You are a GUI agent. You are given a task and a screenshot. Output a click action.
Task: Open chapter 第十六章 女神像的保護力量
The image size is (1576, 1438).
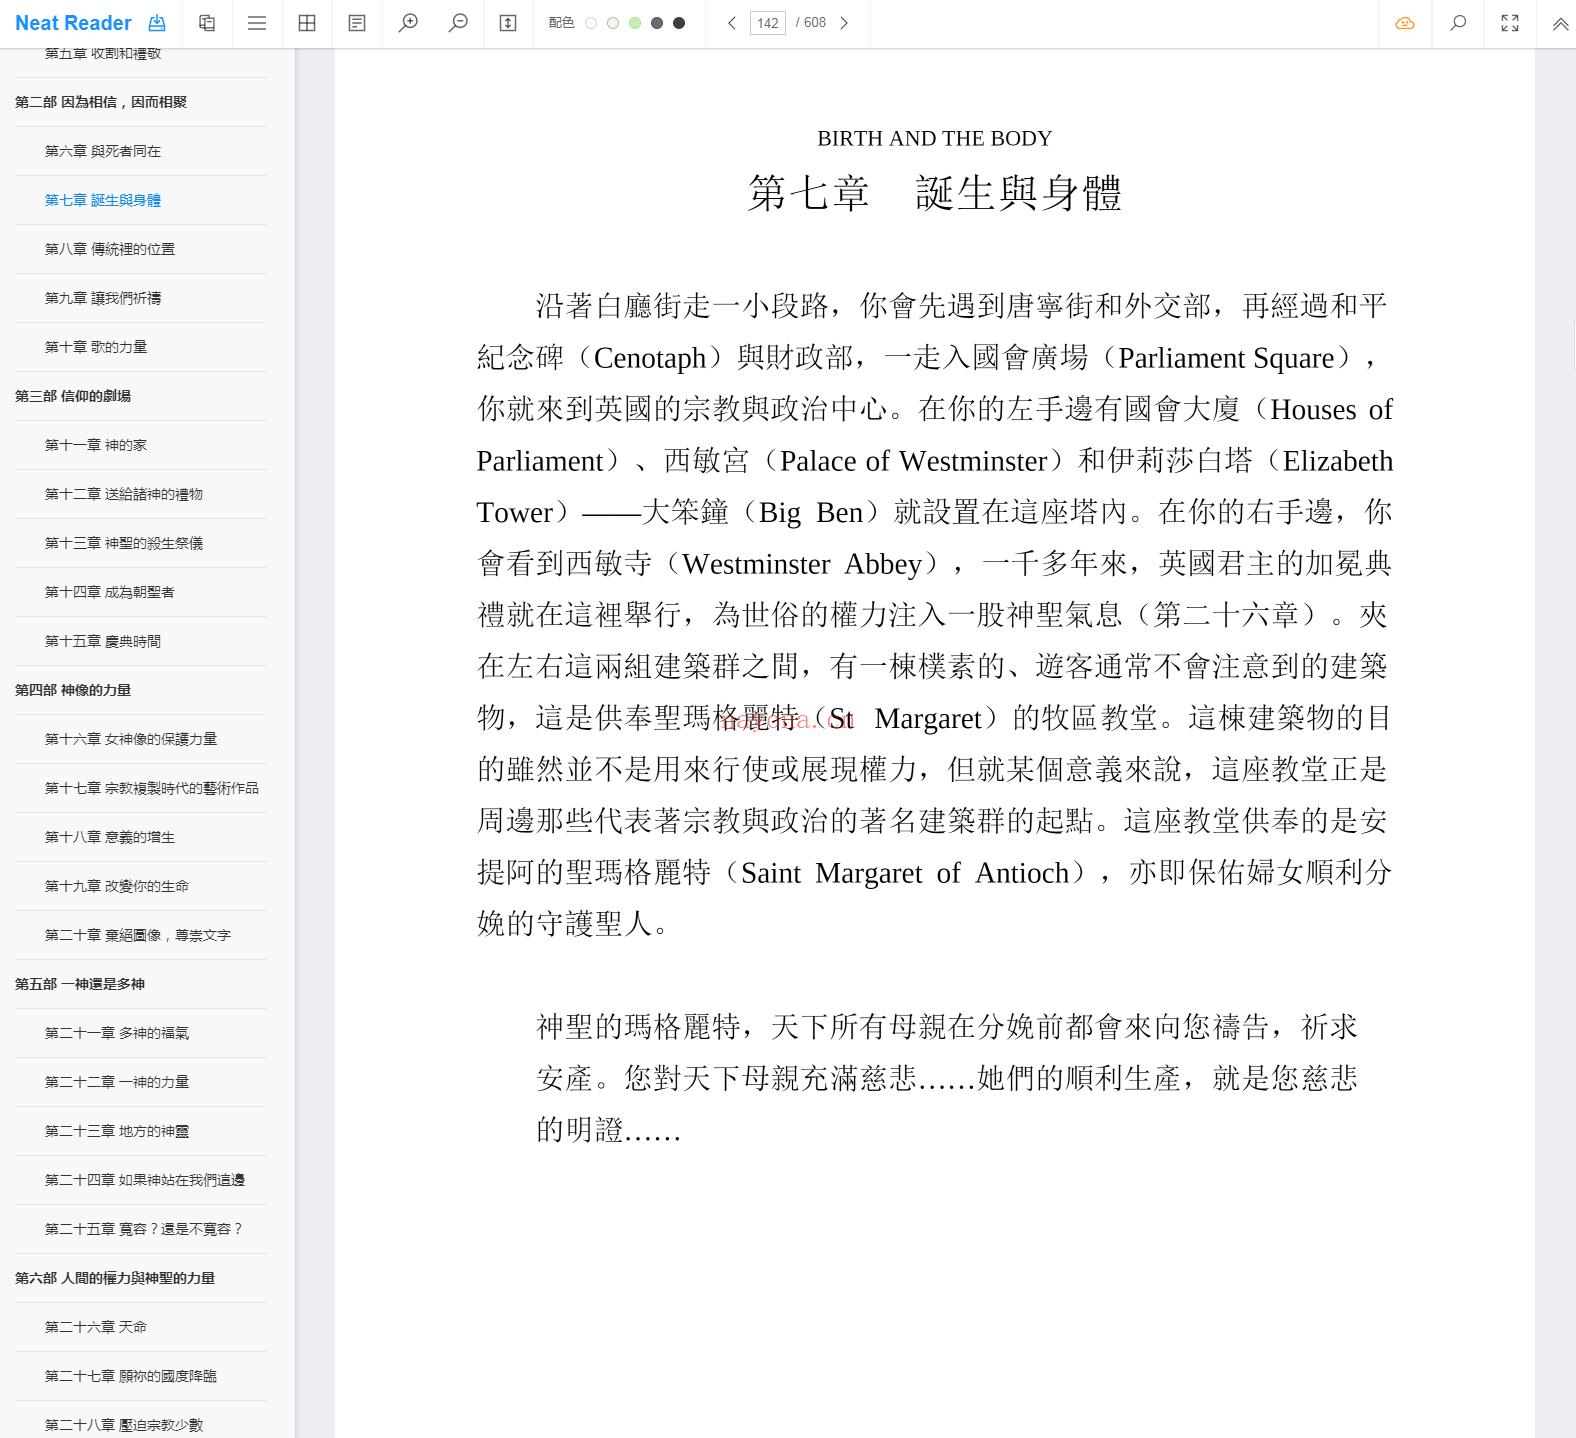131,739
